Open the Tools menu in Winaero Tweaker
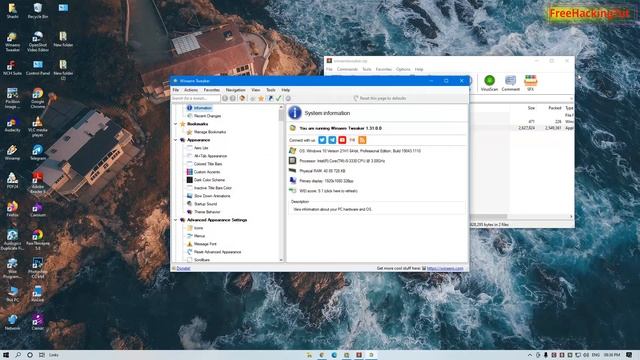Viewport: 640px width, 360px height. (271, 90)
